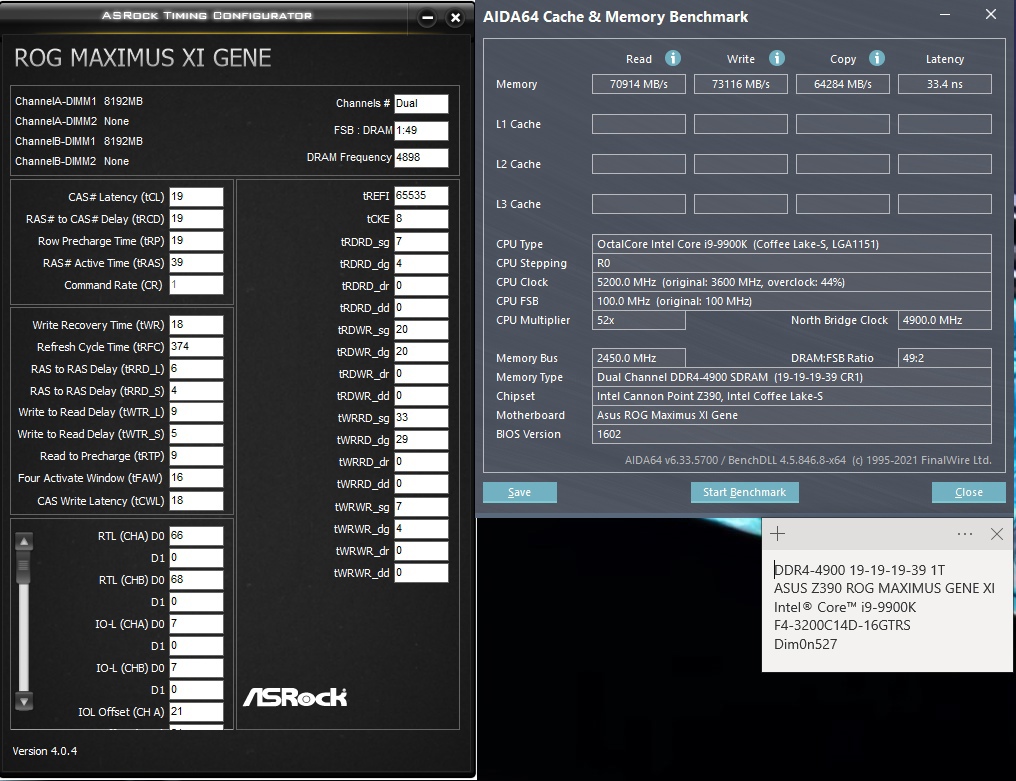Click the Memory Type value field
This screenshot has width=1016, height=781.
coord(792,377)
